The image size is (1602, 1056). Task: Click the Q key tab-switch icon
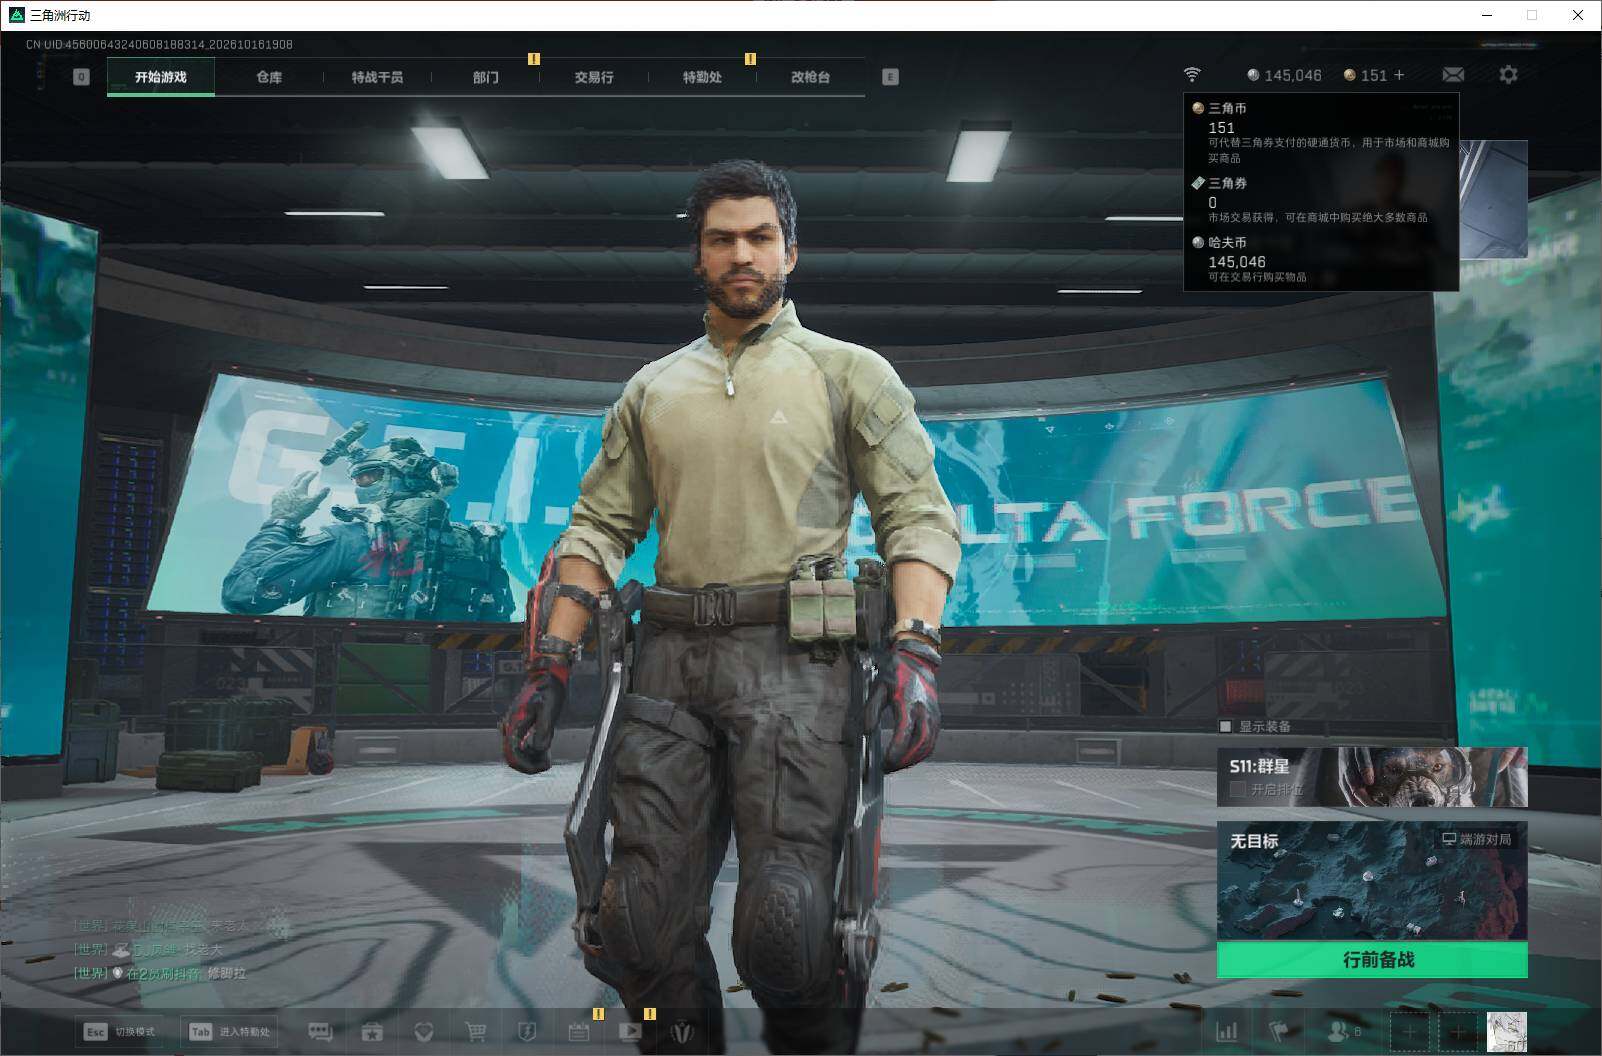(81, 77)
